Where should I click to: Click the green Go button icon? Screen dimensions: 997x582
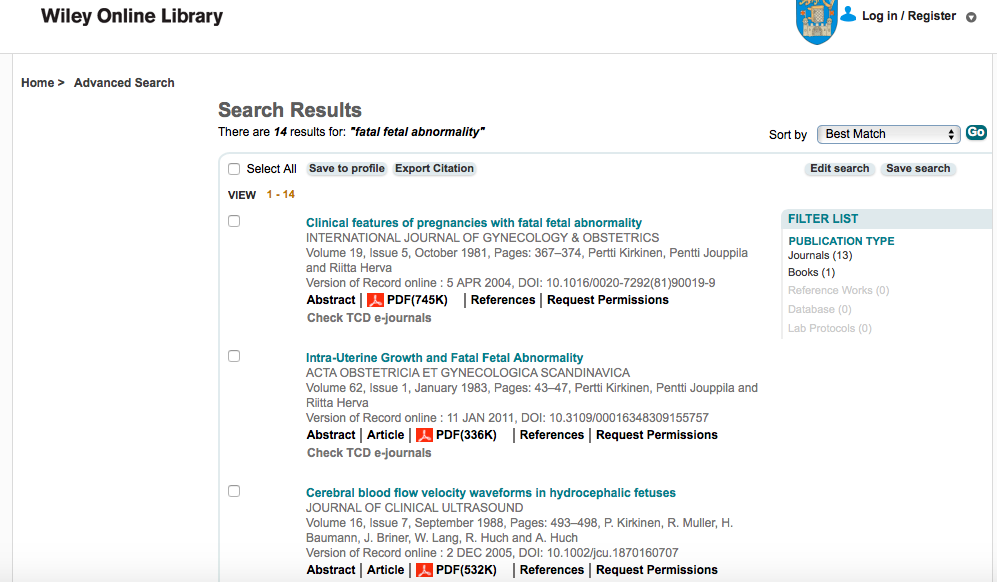coord(976,133)
